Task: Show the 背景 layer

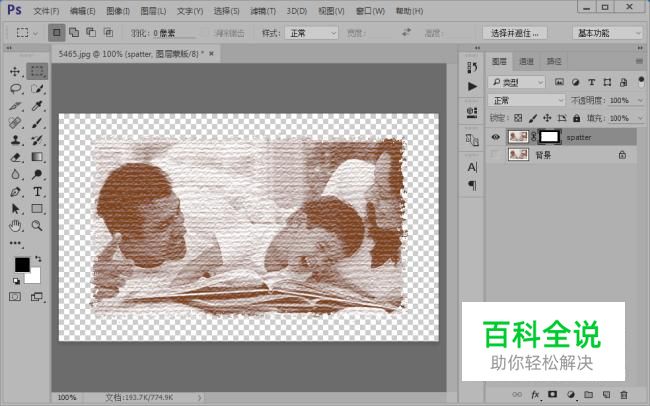Action: [495, 155]
